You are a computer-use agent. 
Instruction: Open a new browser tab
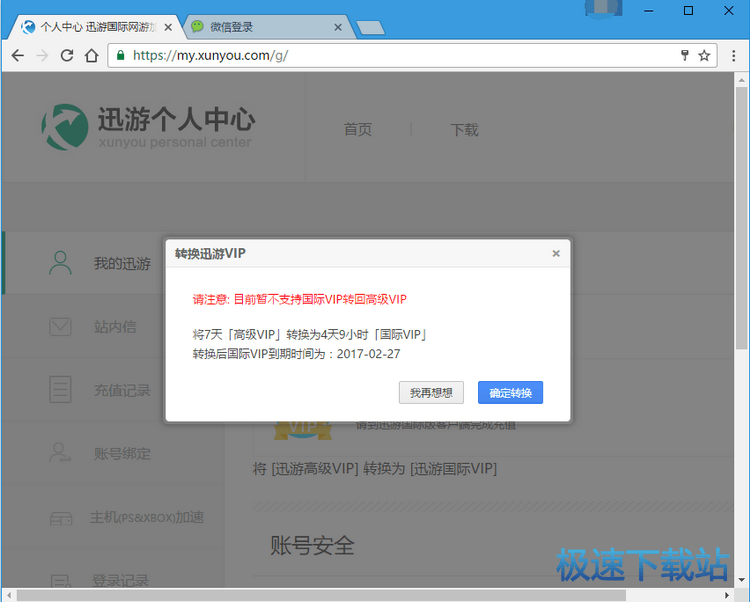(370, 28)
